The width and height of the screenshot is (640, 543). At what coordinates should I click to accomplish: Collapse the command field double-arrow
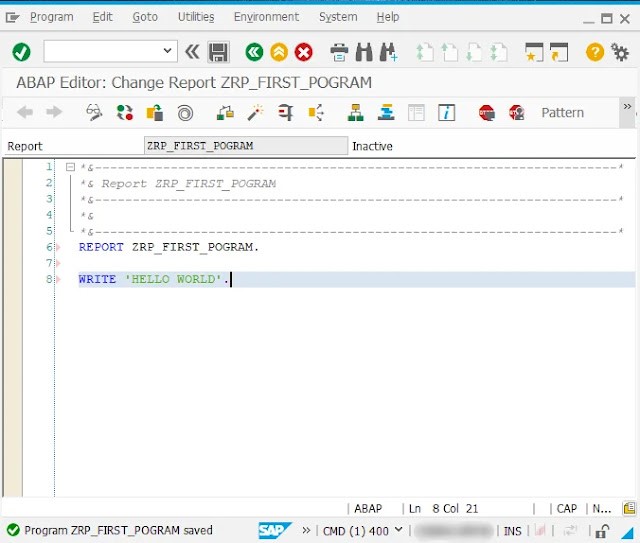pyautogui.click(x=192, y=52)
